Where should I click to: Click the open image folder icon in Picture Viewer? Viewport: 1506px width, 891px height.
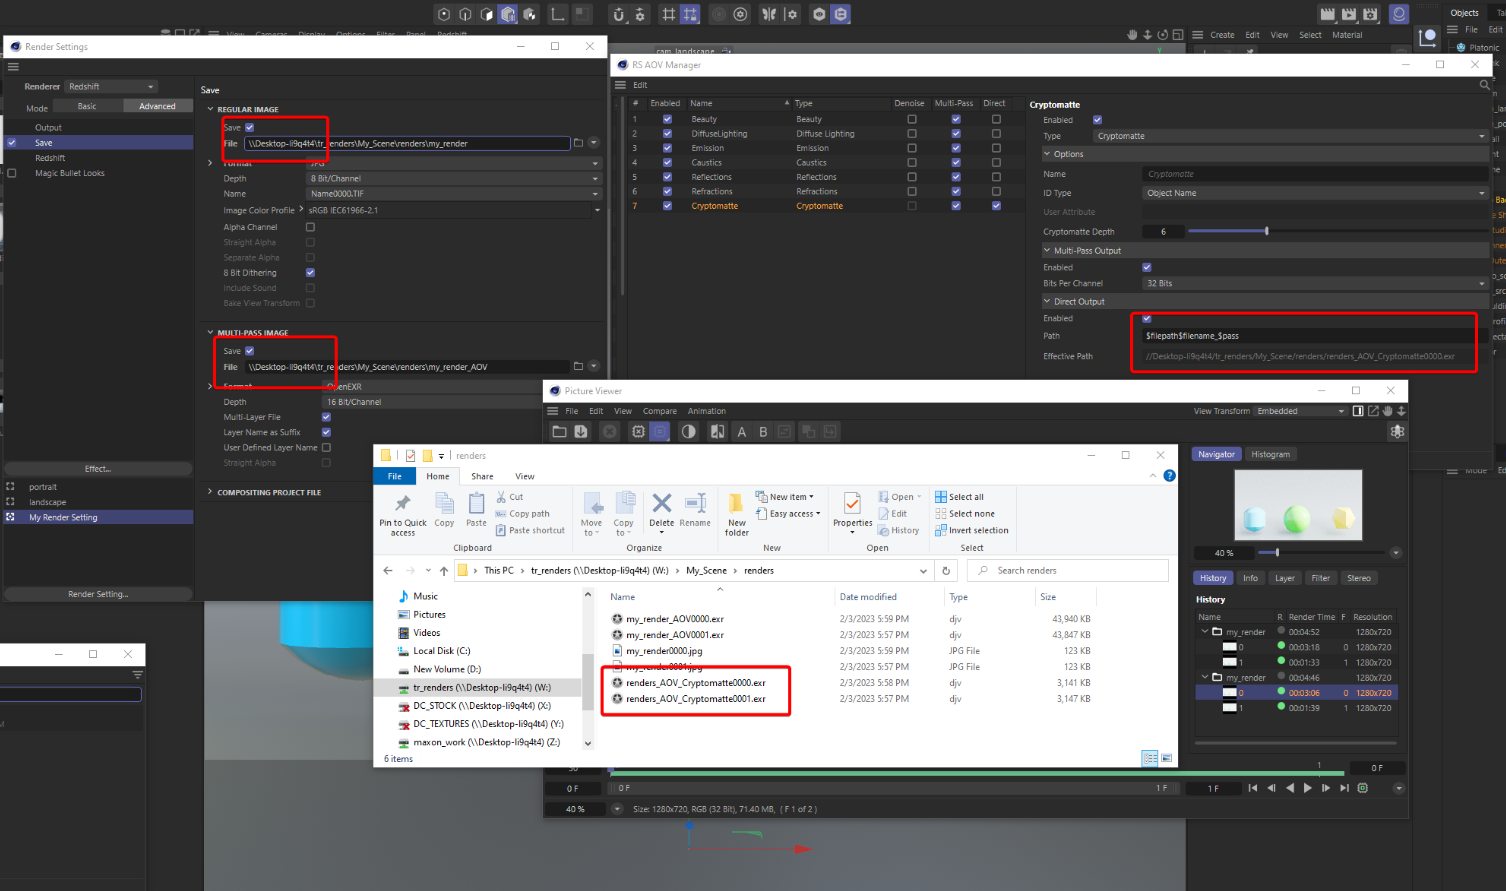(561, 431)
